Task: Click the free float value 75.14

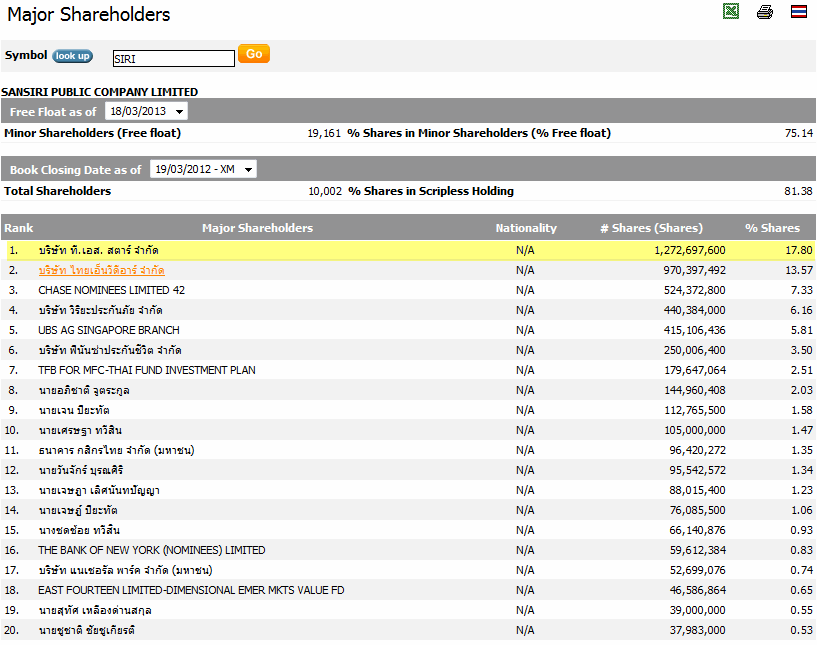Action: [799, 133]
